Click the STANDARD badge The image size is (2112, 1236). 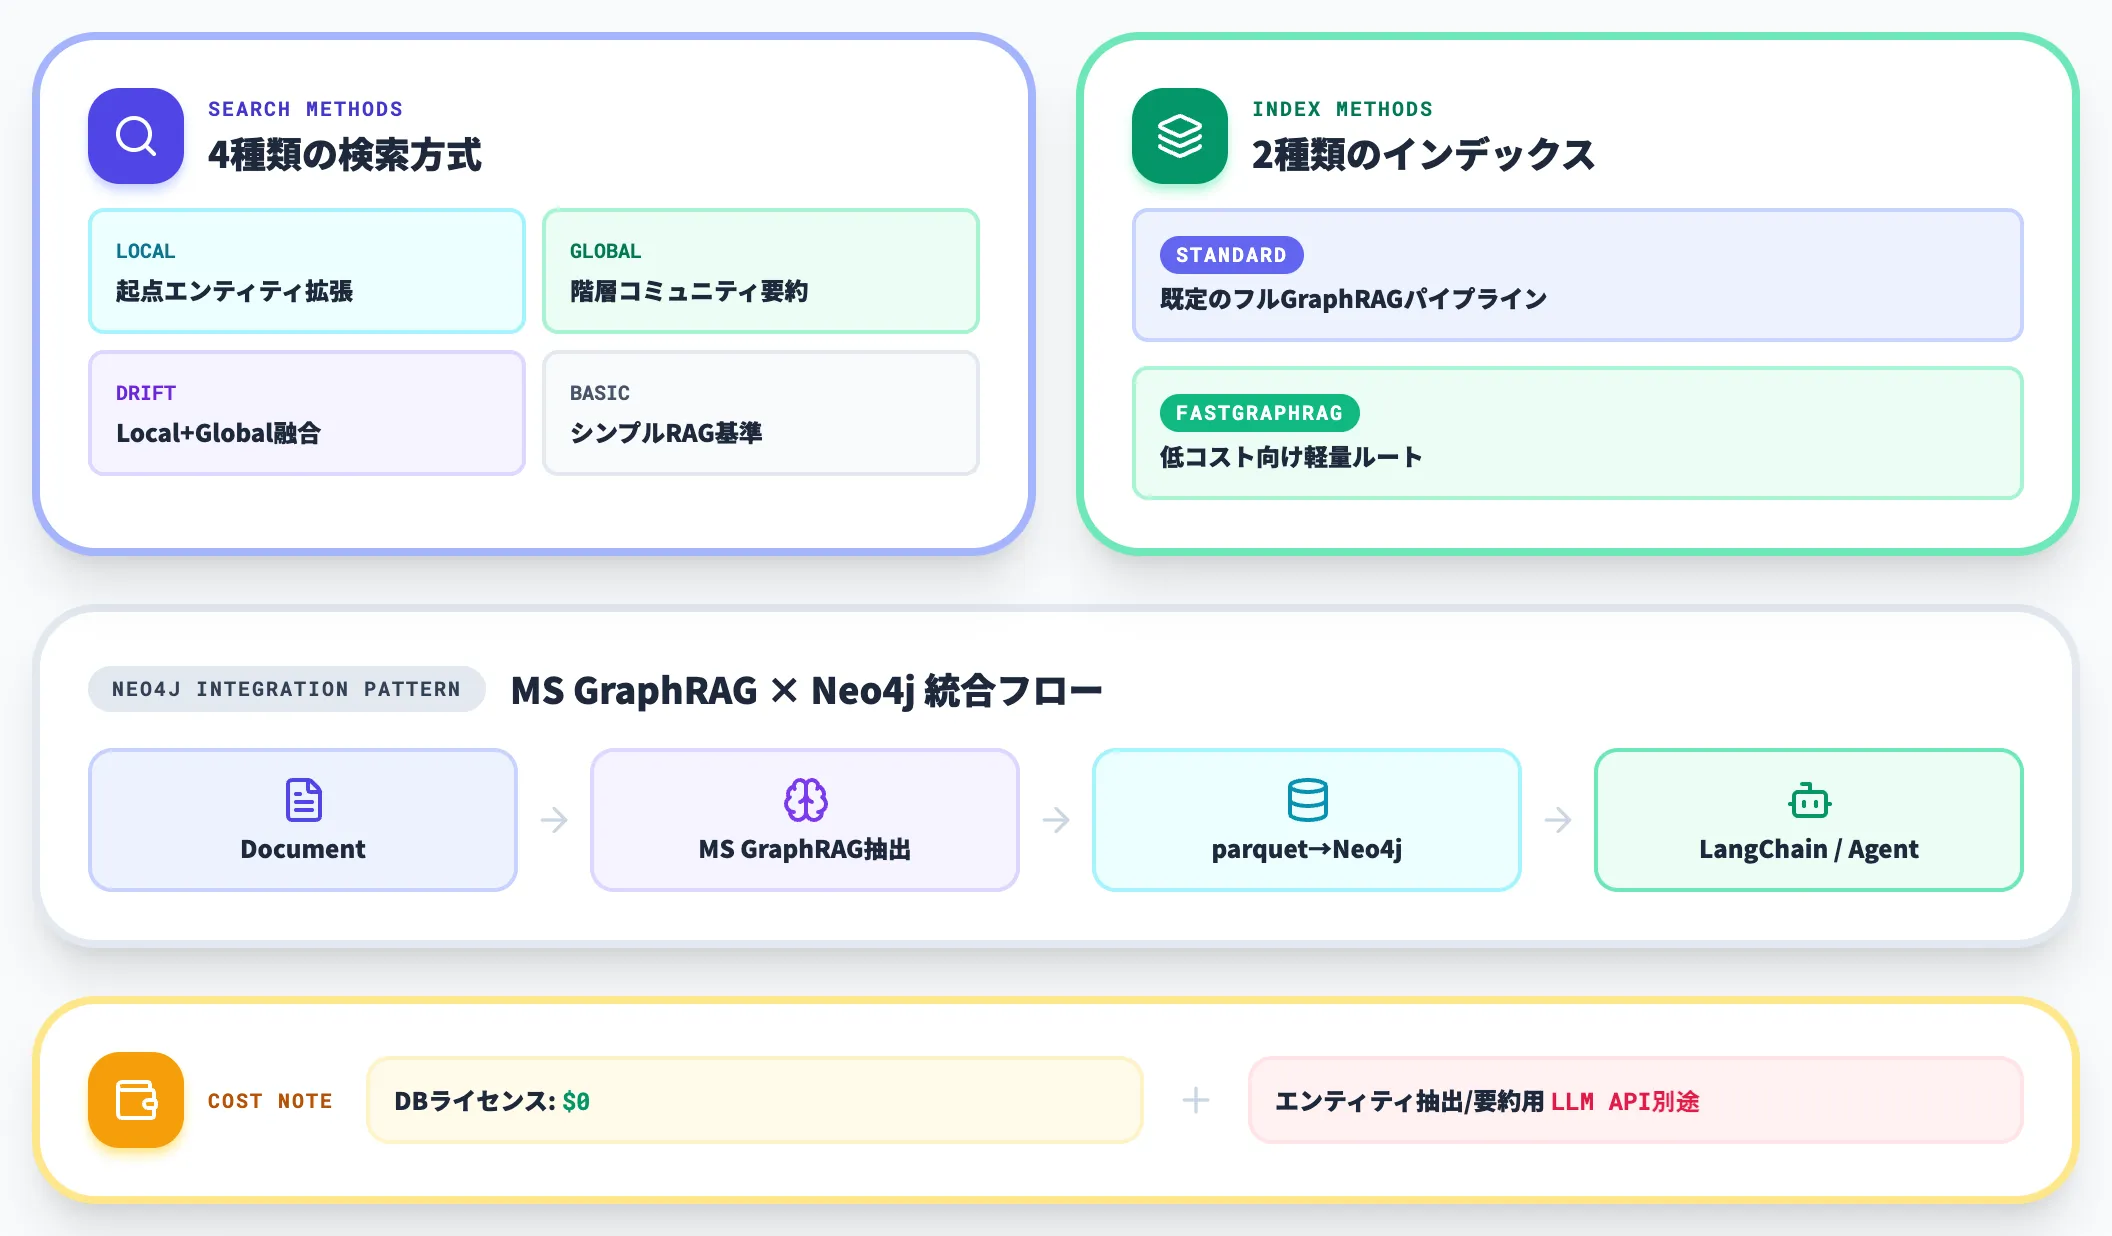[1231, 255]
